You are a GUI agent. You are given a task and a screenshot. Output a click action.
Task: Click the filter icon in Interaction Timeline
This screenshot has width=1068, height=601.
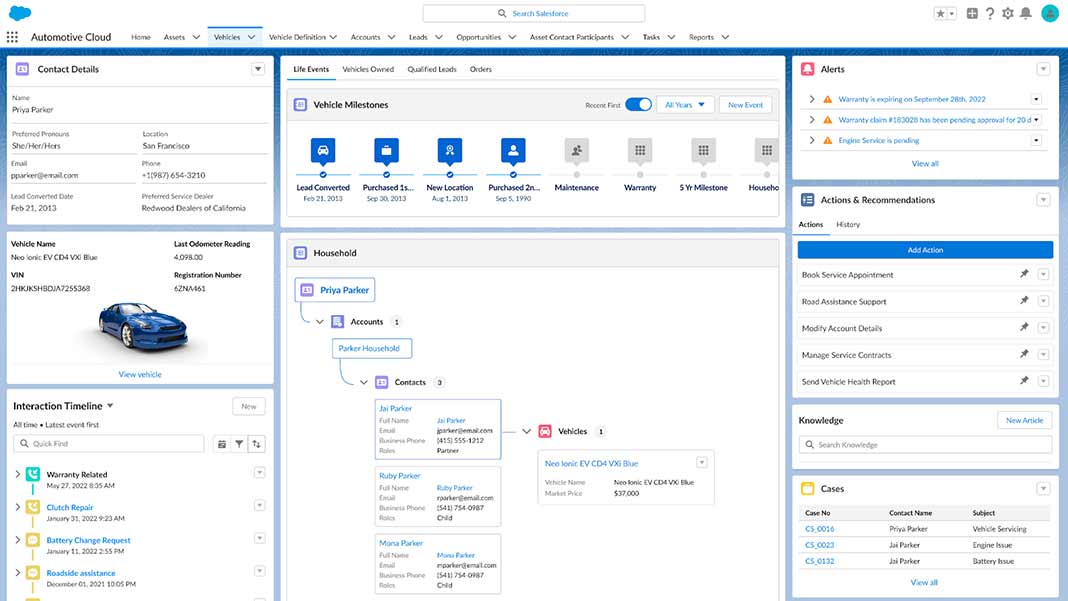tap(239, 444)
